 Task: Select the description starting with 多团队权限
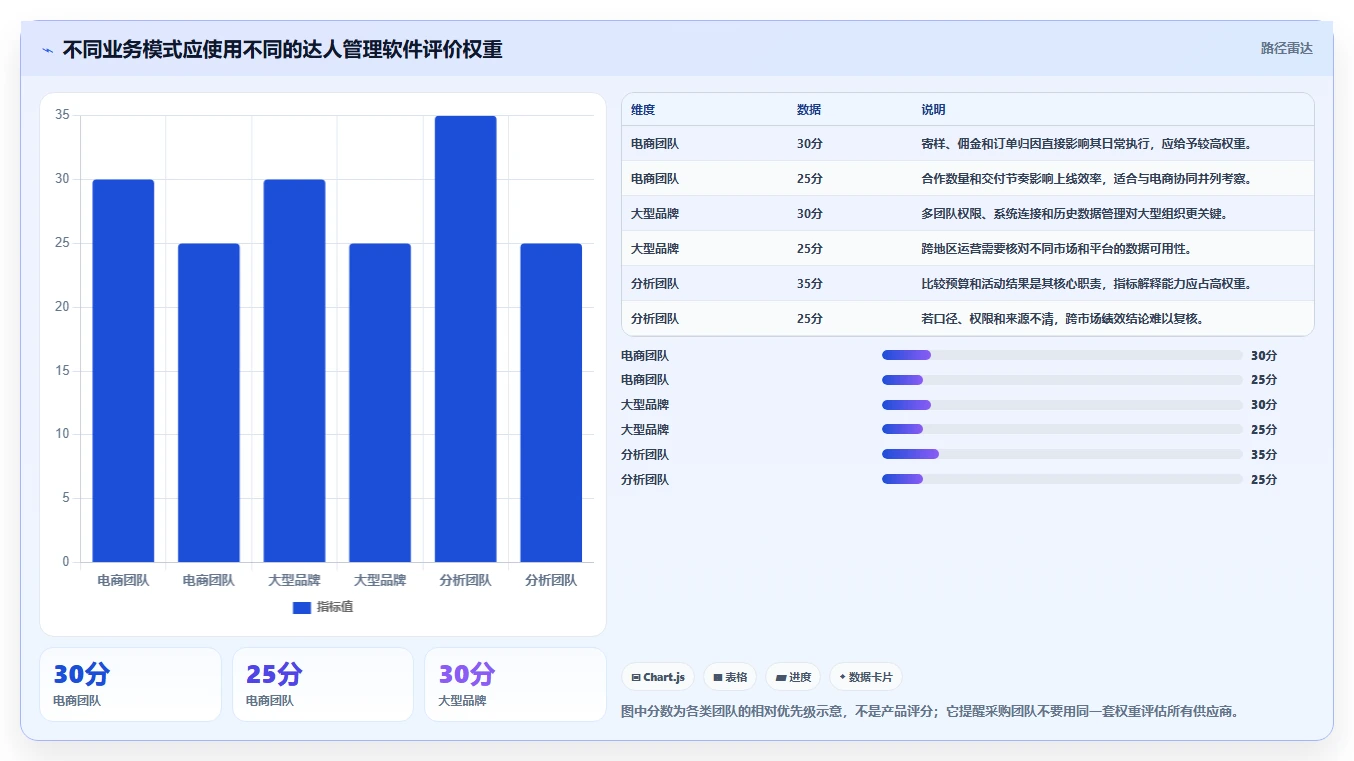point(1074,214)
